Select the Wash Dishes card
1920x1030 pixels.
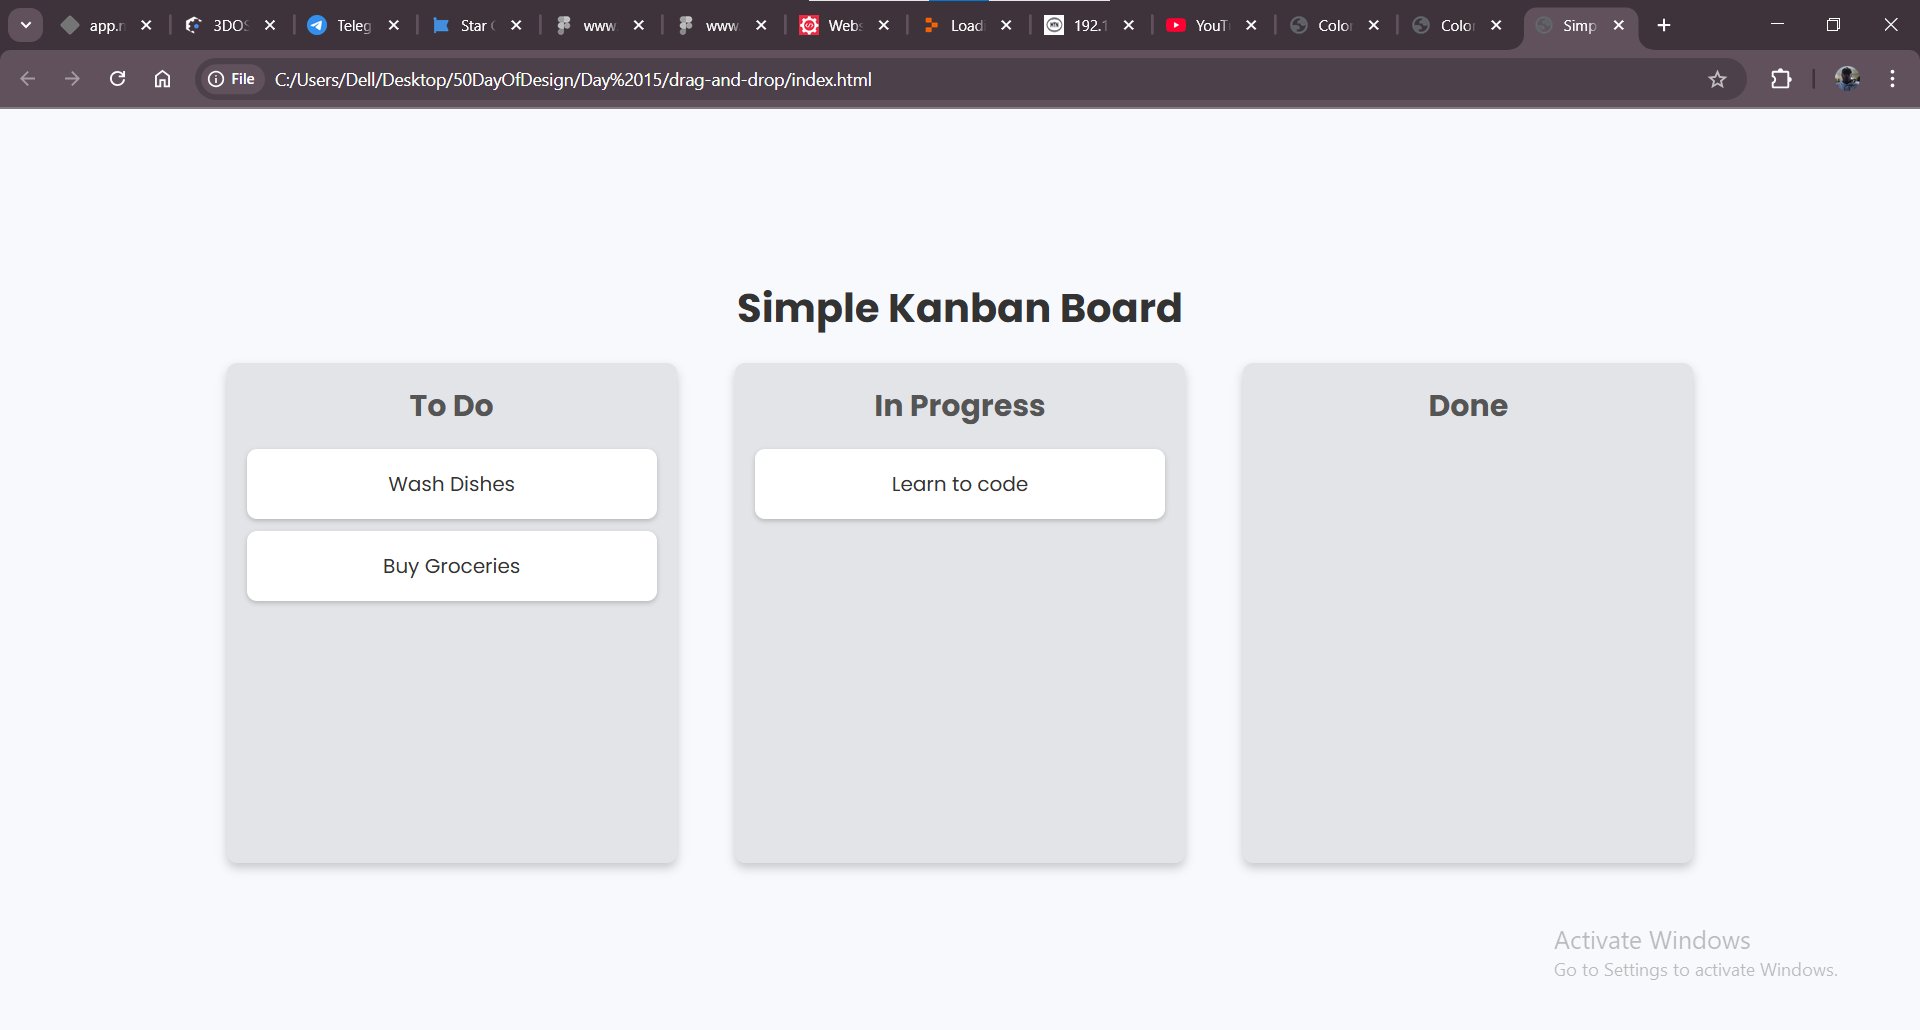coord(452,484)
